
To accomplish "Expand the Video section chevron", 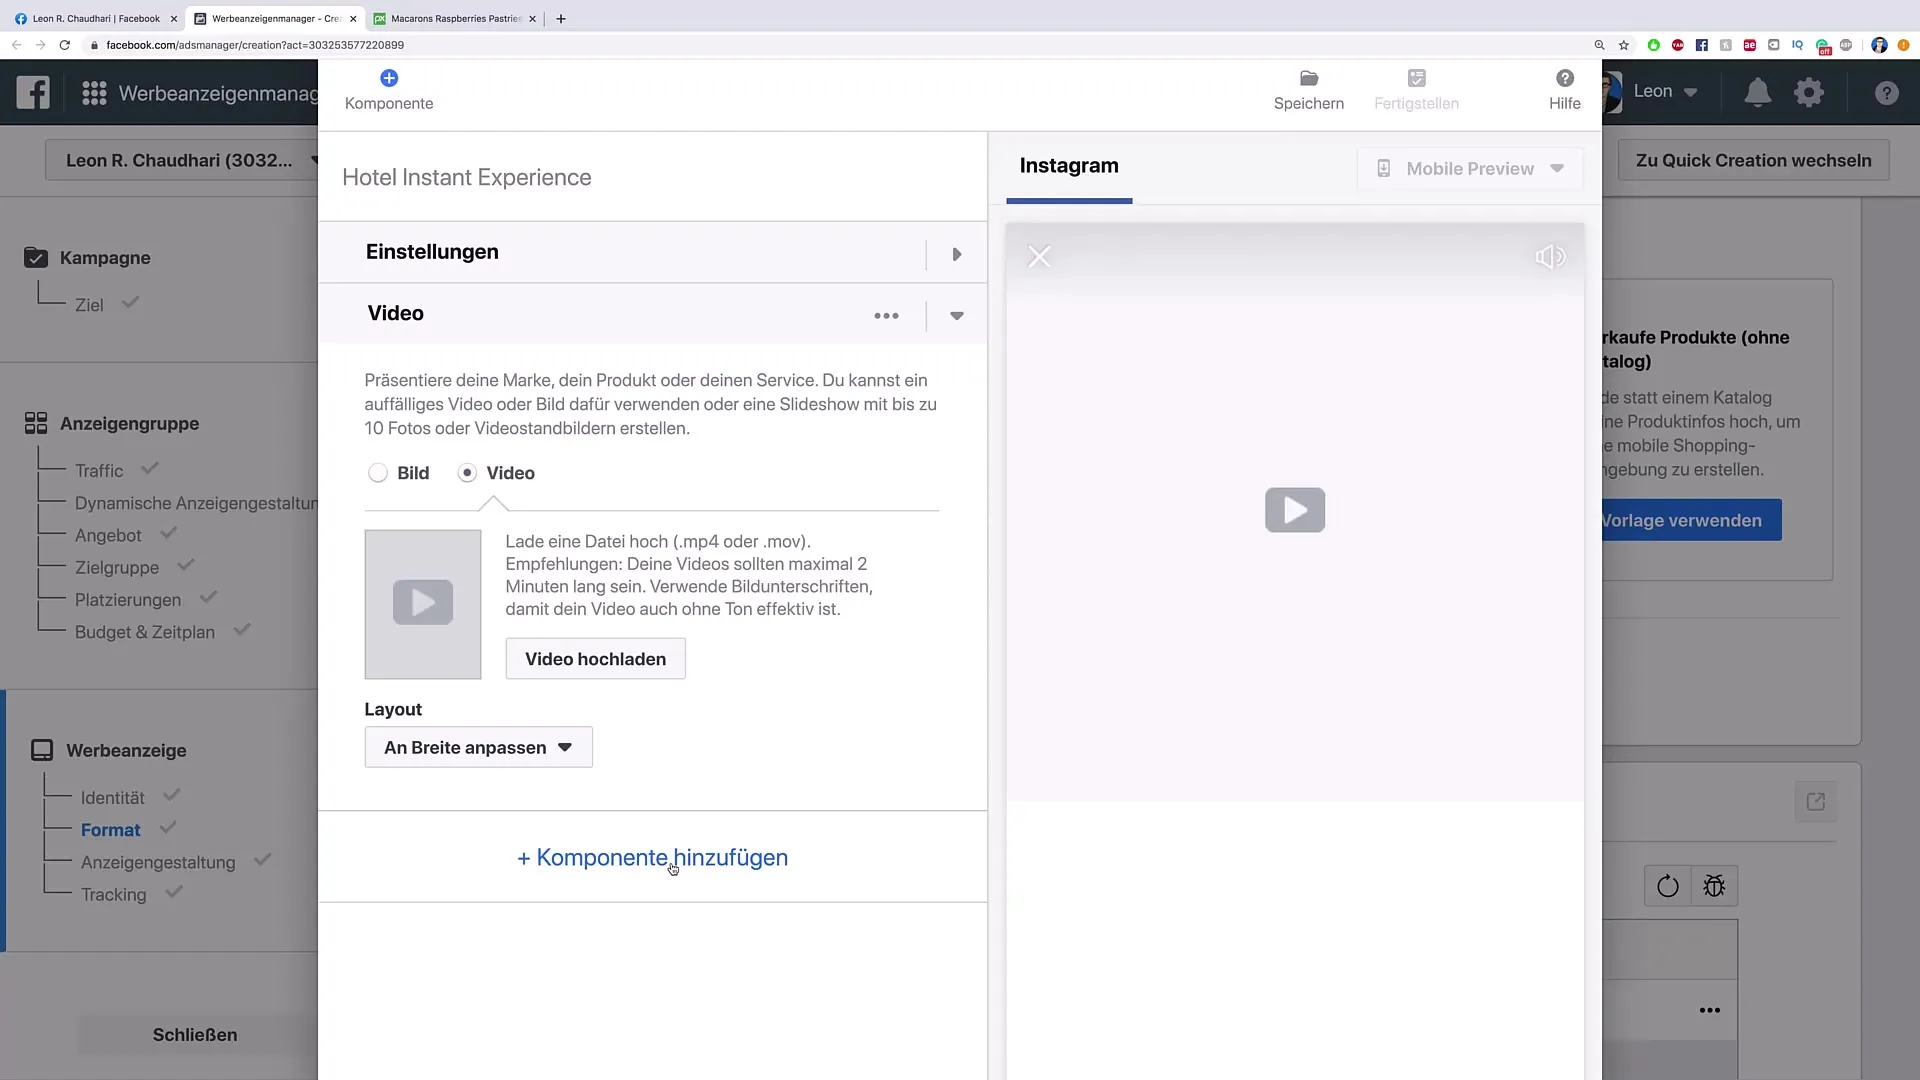I will (x=957, y=316).
